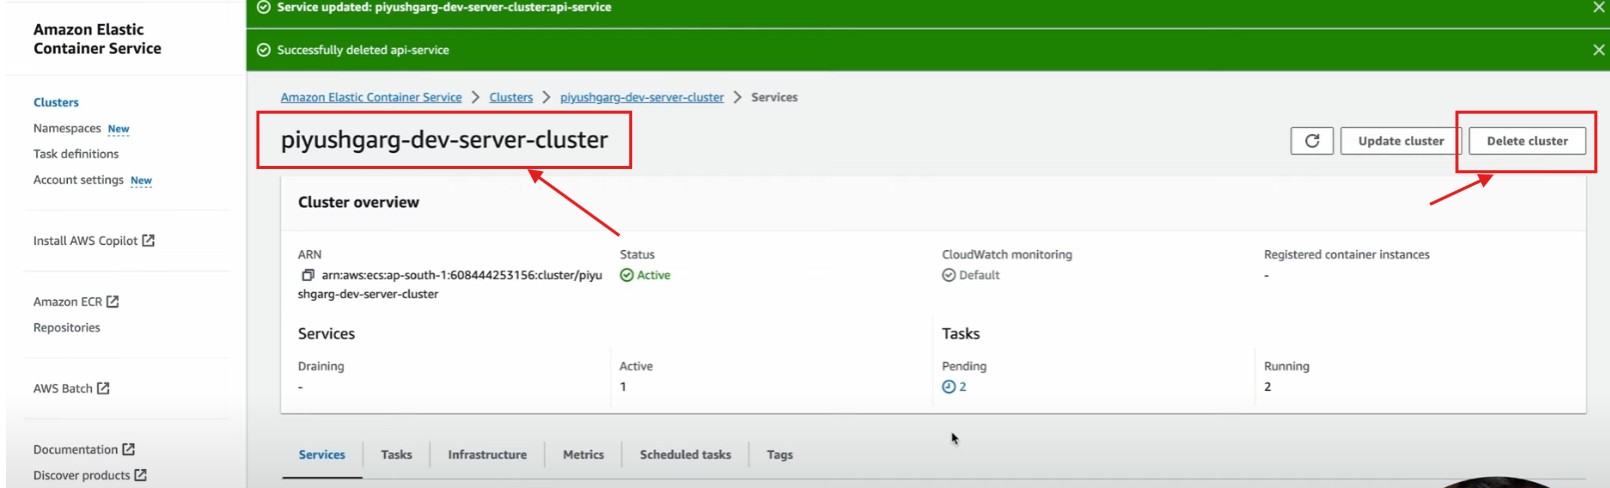Open Task definitions in sidebar
This screenshot has width=1610, height=488.
point(76,154)
